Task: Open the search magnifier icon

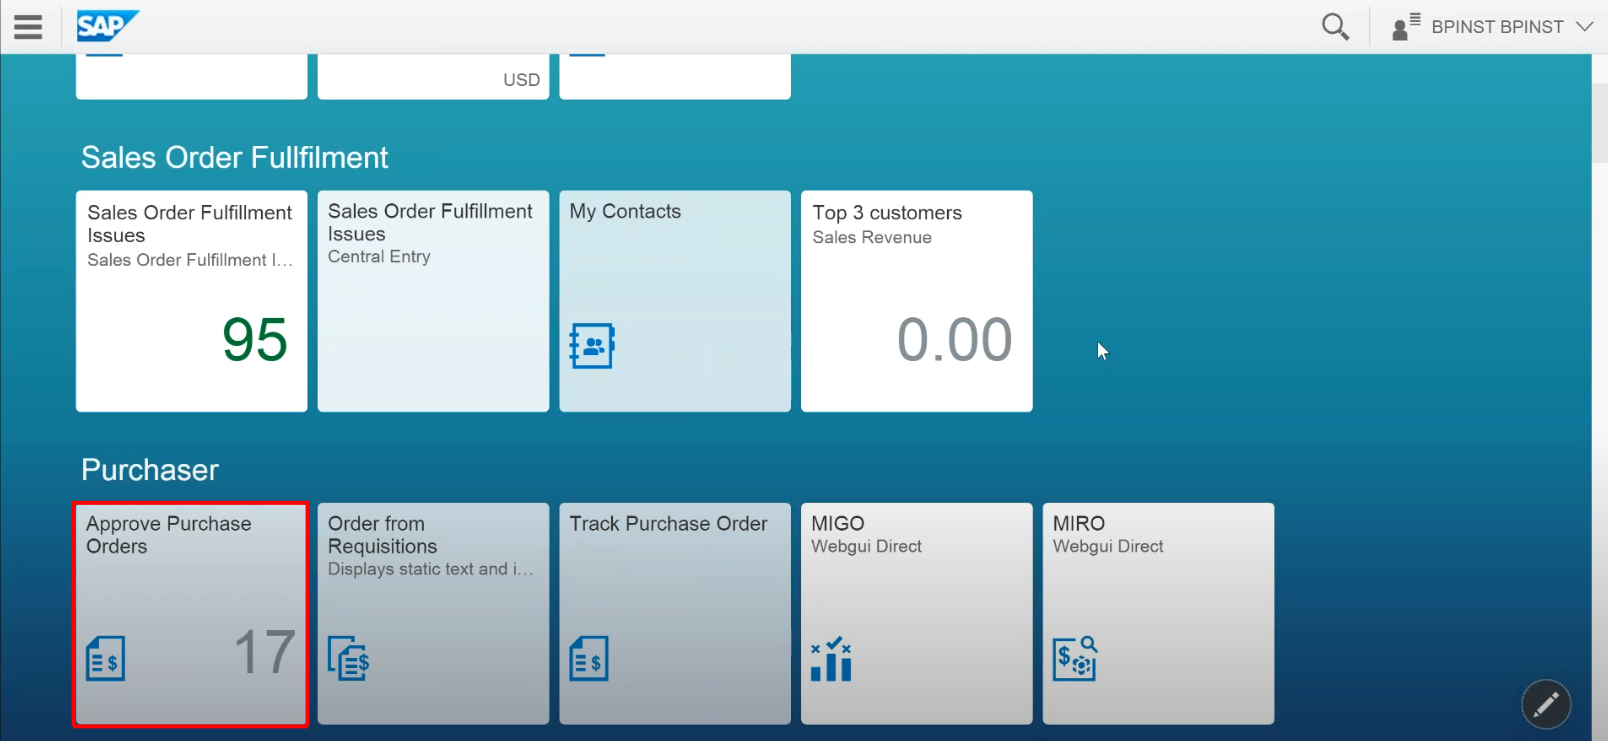Action: (1335, 27)
